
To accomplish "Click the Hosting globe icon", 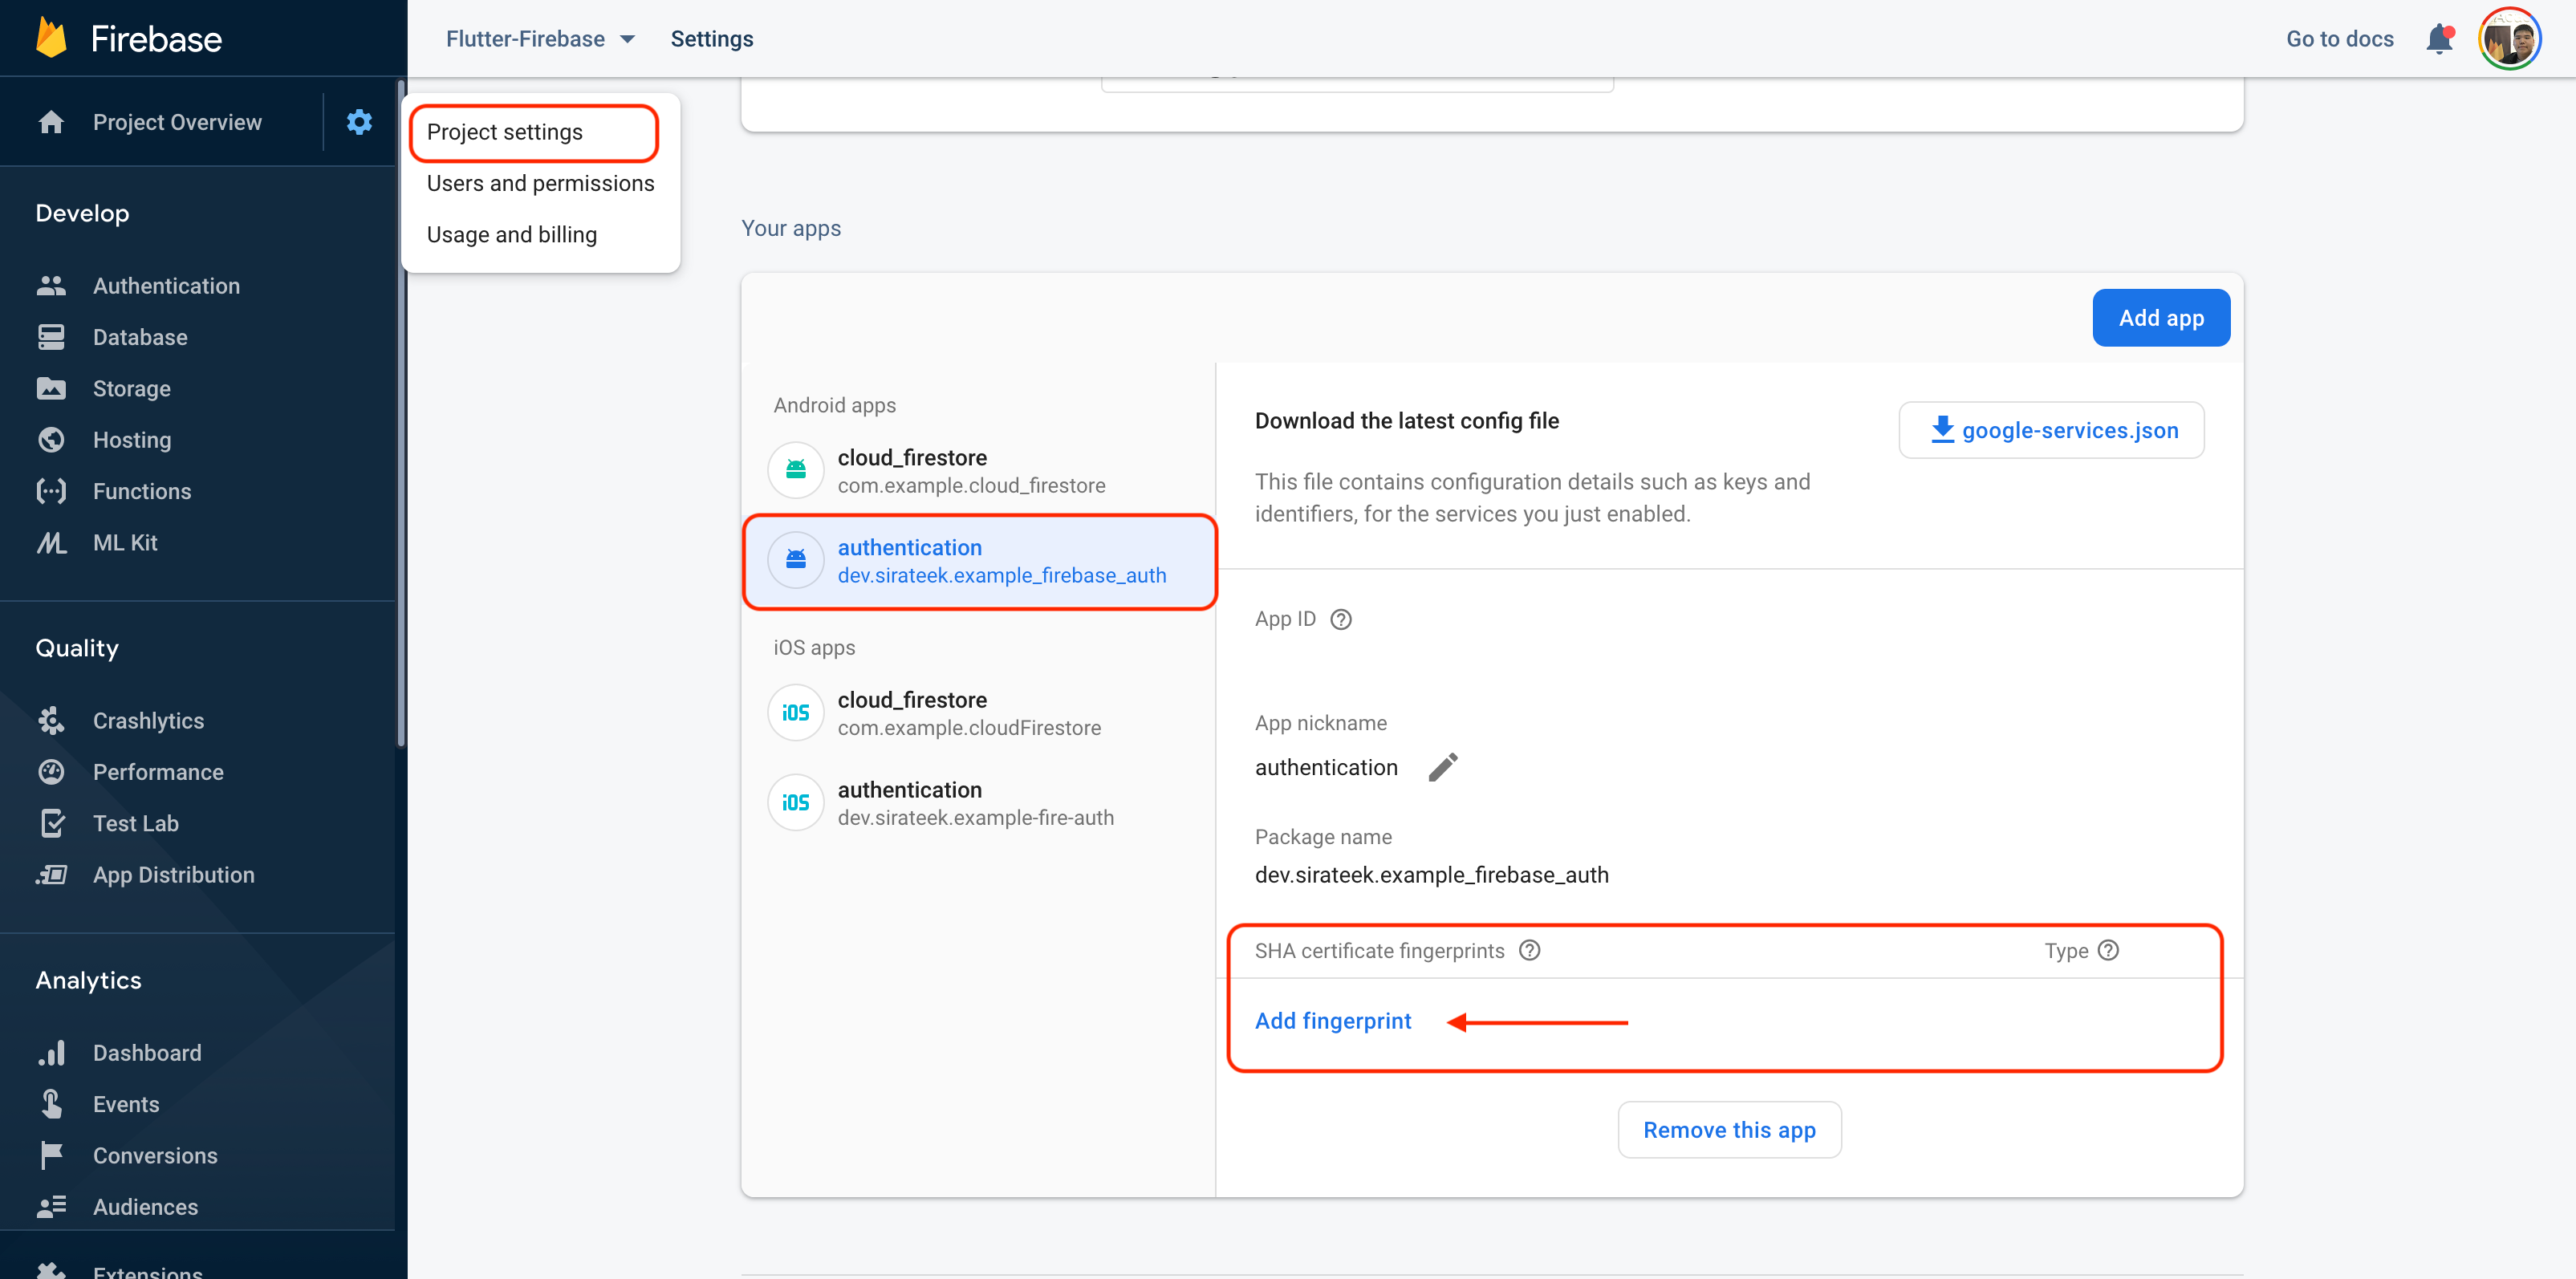I will 51,439.
